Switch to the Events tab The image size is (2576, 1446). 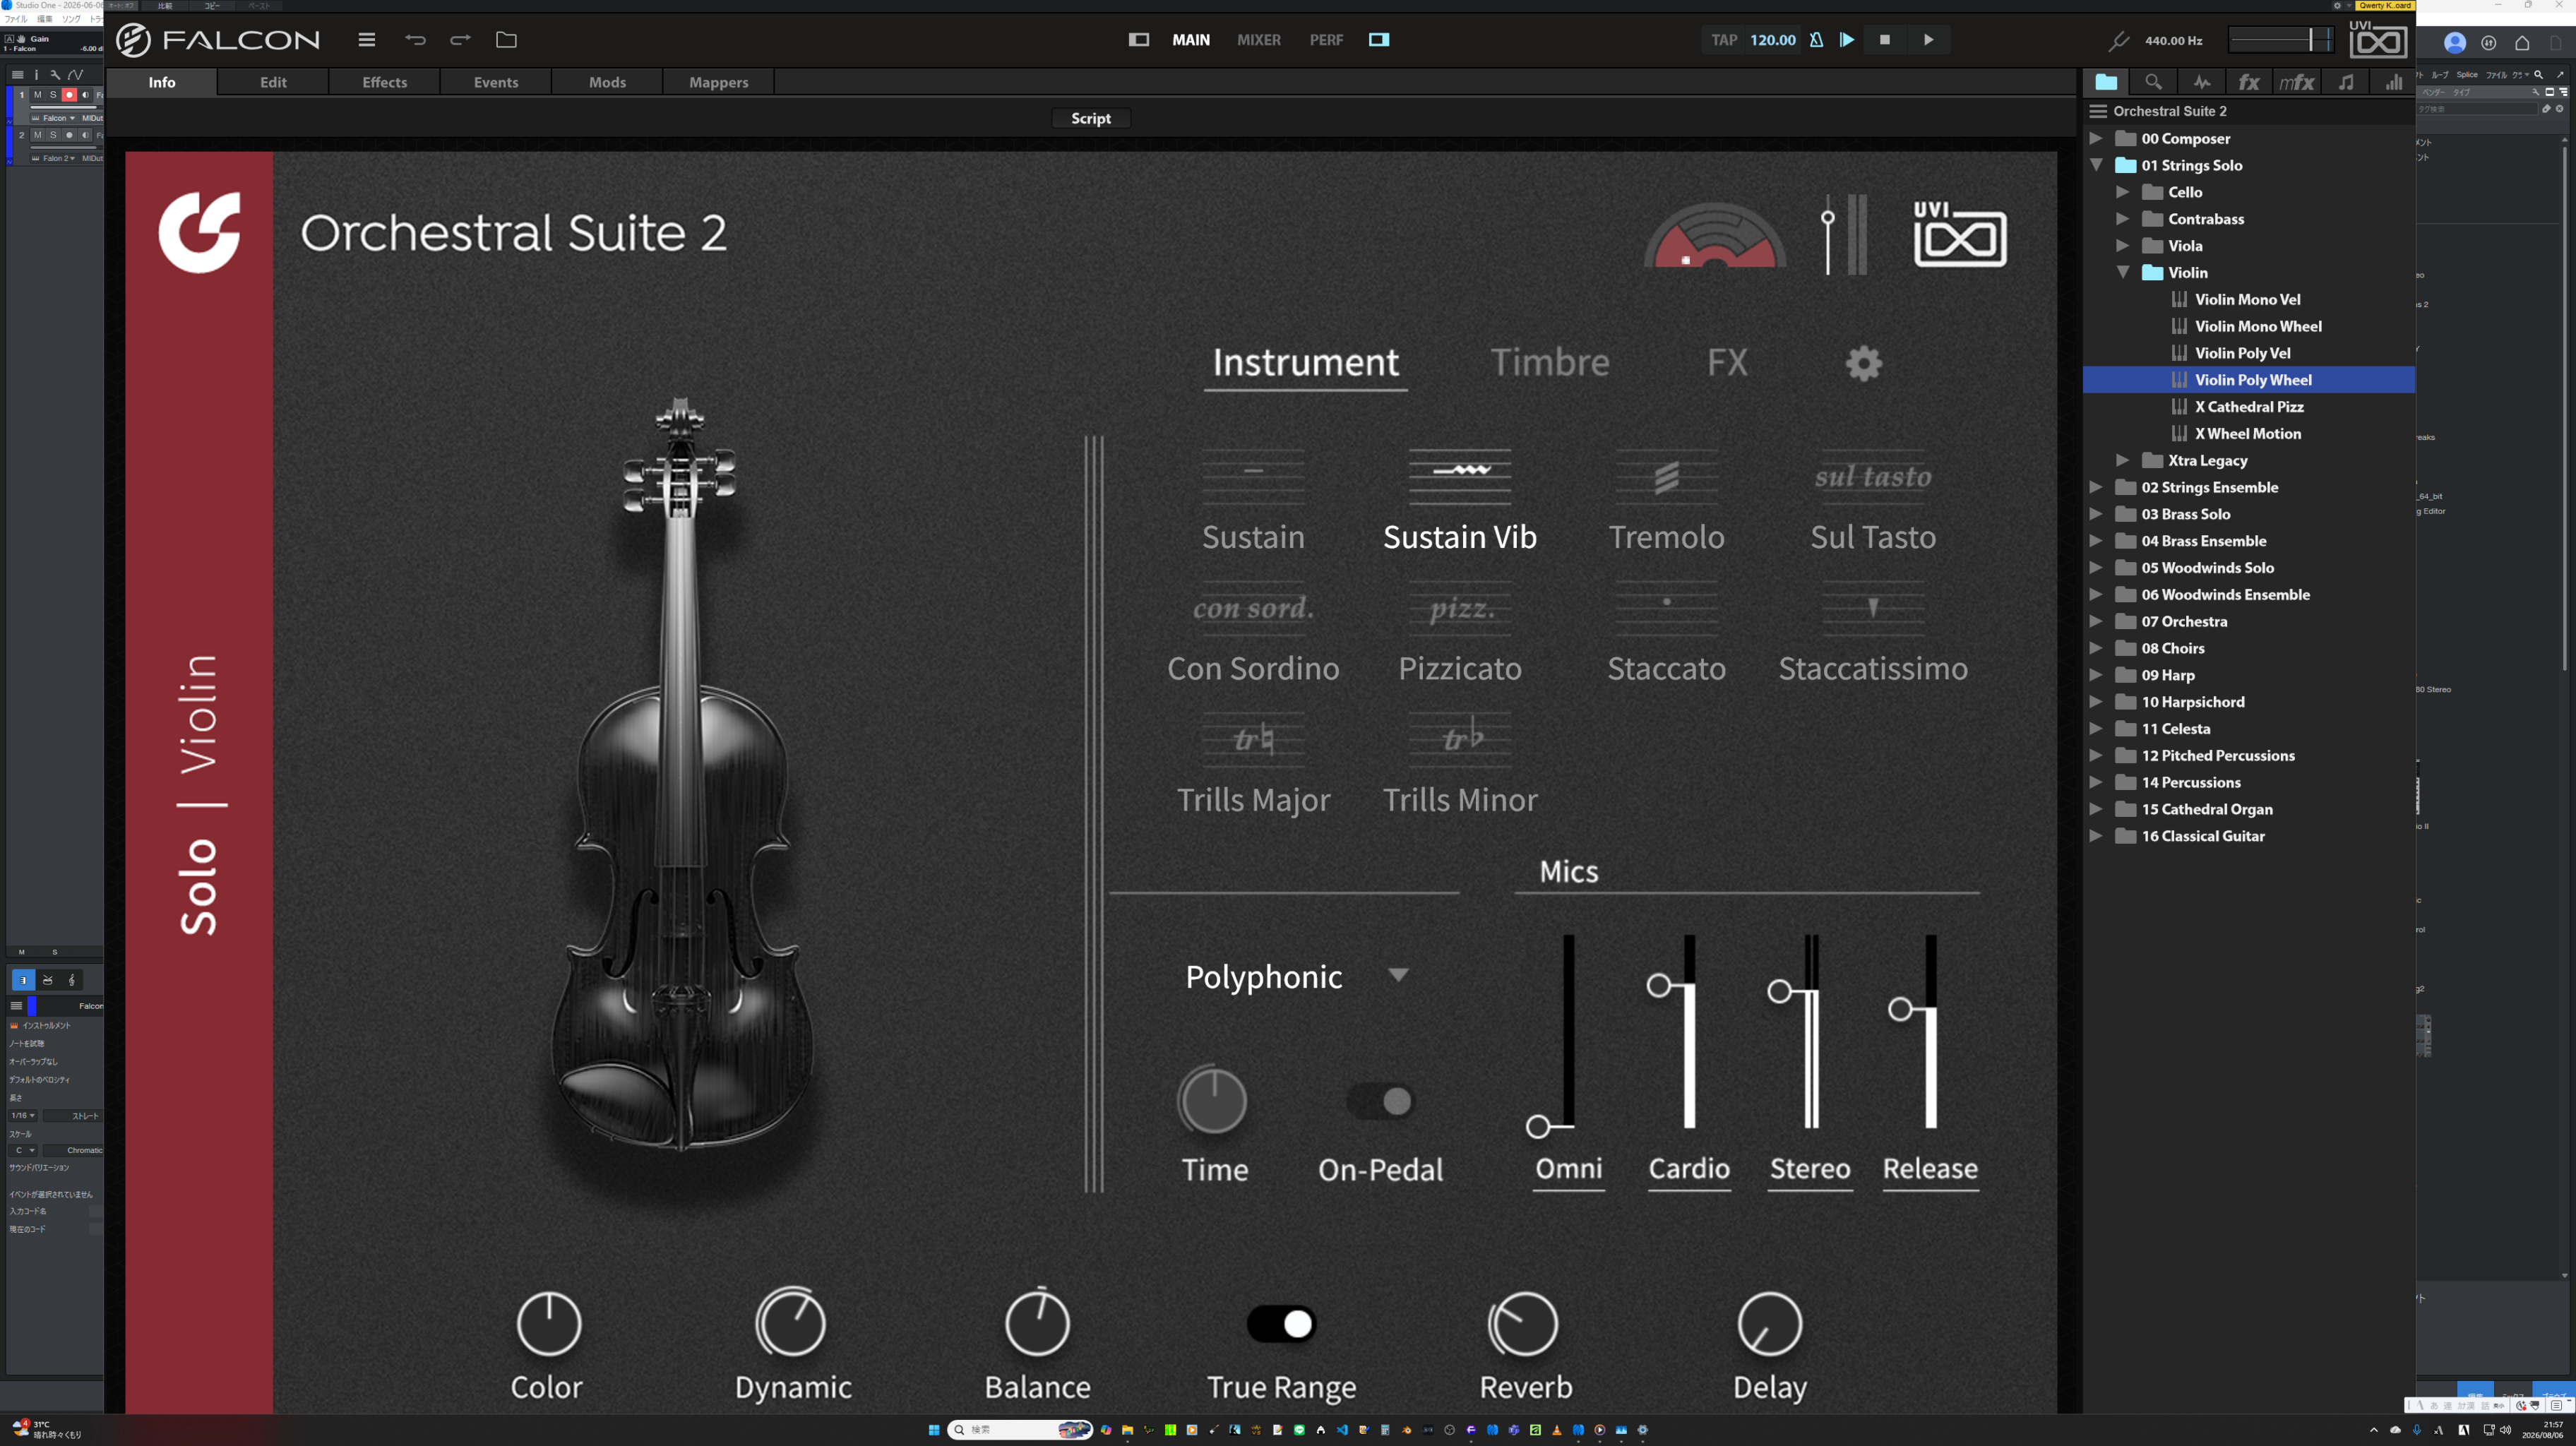coord(496,82)
